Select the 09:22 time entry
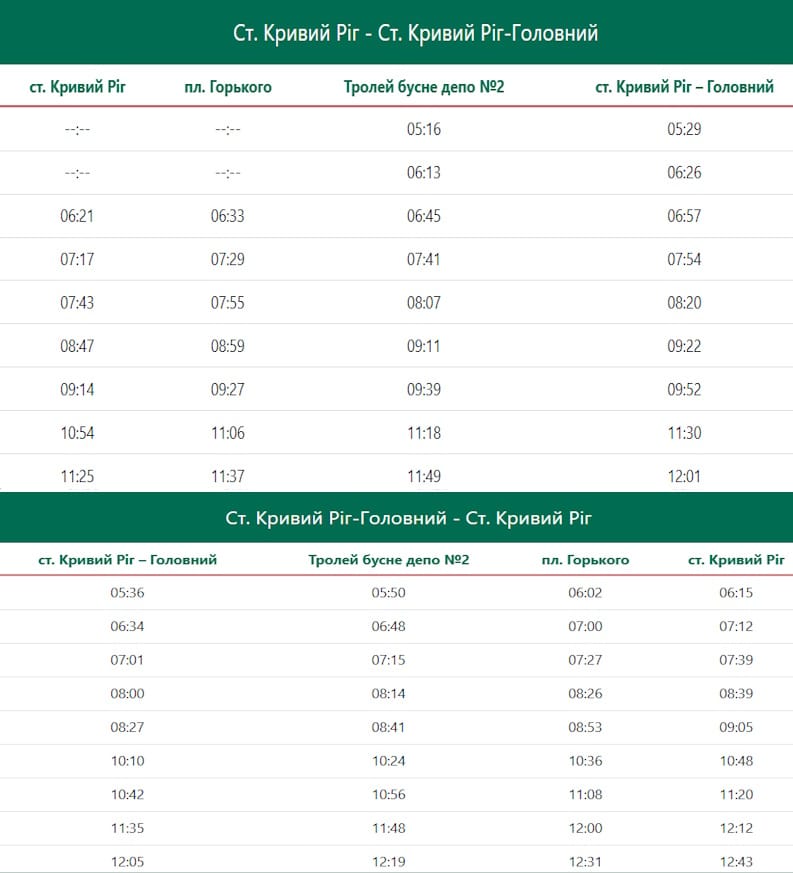The height and width of the screenshot is (873, 793). 684,346
